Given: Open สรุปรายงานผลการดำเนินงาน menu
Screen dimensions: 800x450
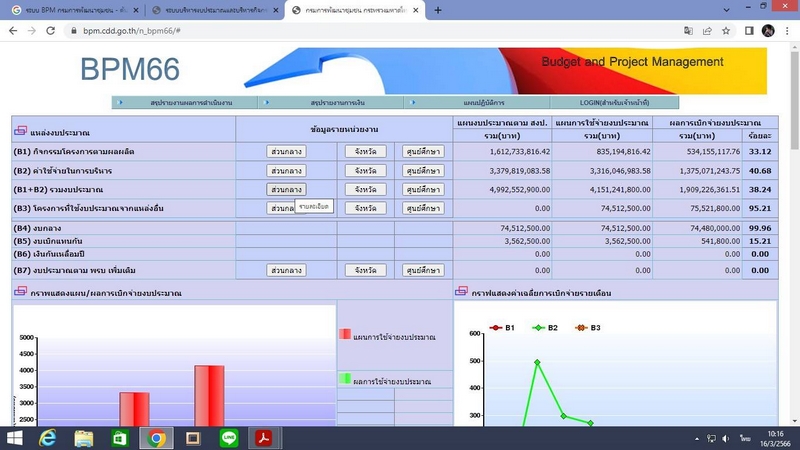Looking at the screenshot, I should click(x=185, y=103).
